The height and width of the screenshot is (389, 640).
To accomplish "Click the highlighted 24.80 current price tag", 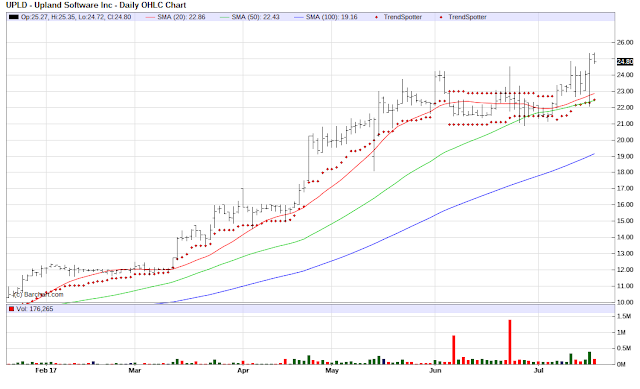I will pos(624,62).
